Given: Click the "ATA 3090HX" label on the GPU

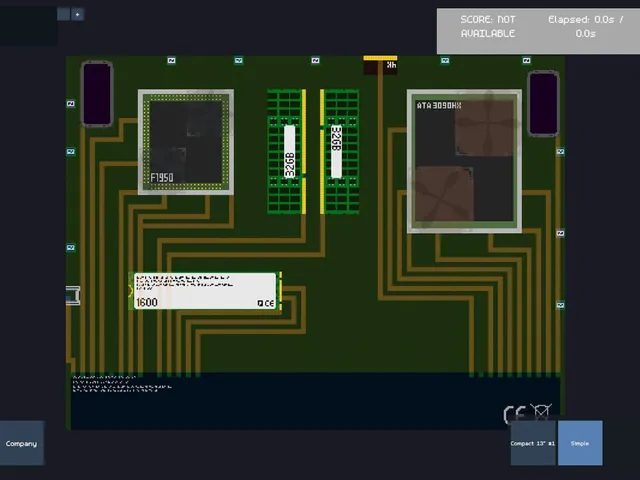Looking at the screenshot, I should point(439,105).
